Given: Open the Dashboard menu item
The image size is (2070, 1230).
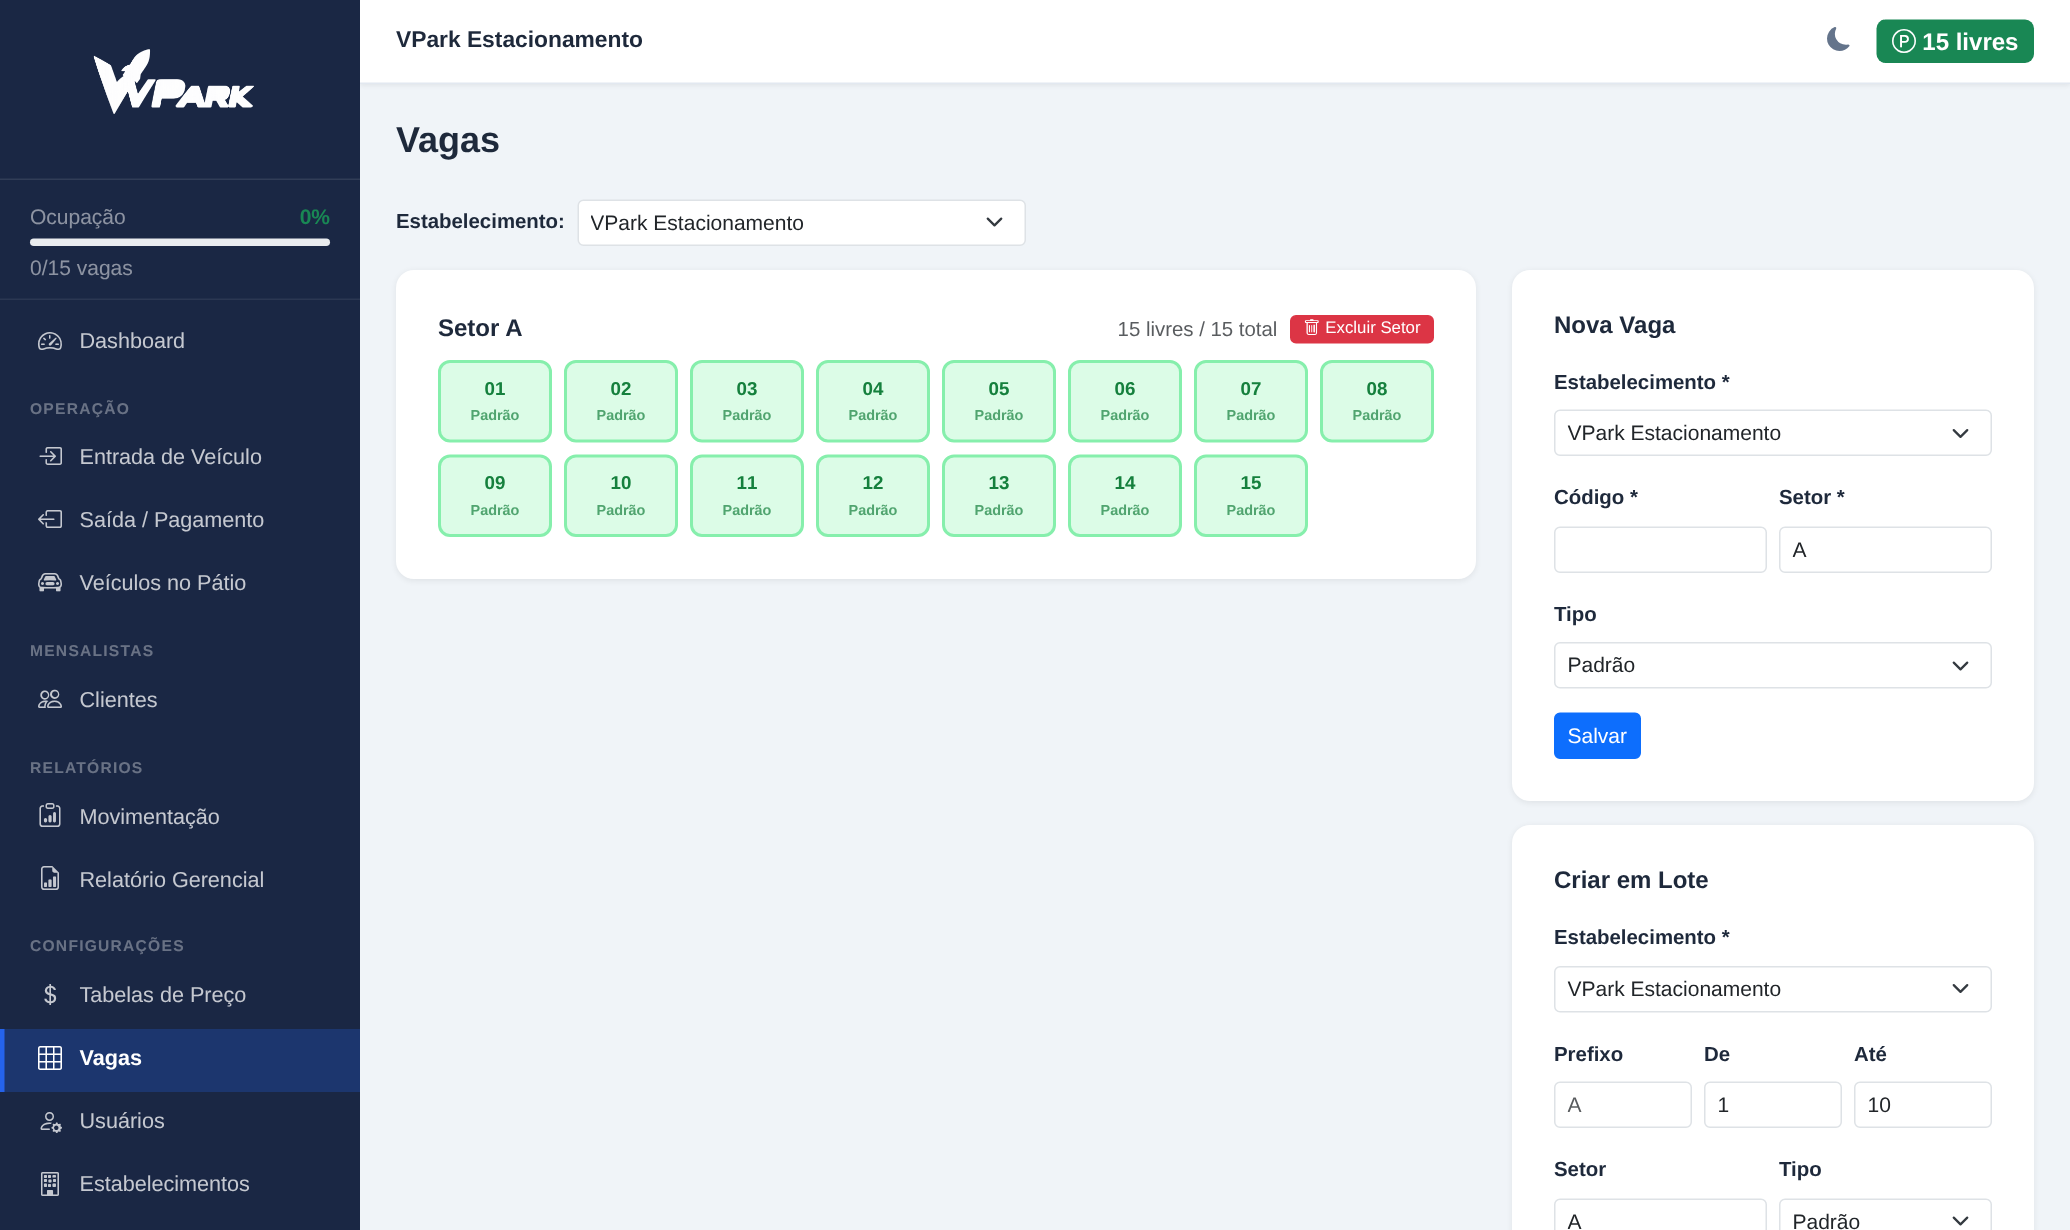Looking at the screenshot, I should pyautogui.click(x=180, y=341).
